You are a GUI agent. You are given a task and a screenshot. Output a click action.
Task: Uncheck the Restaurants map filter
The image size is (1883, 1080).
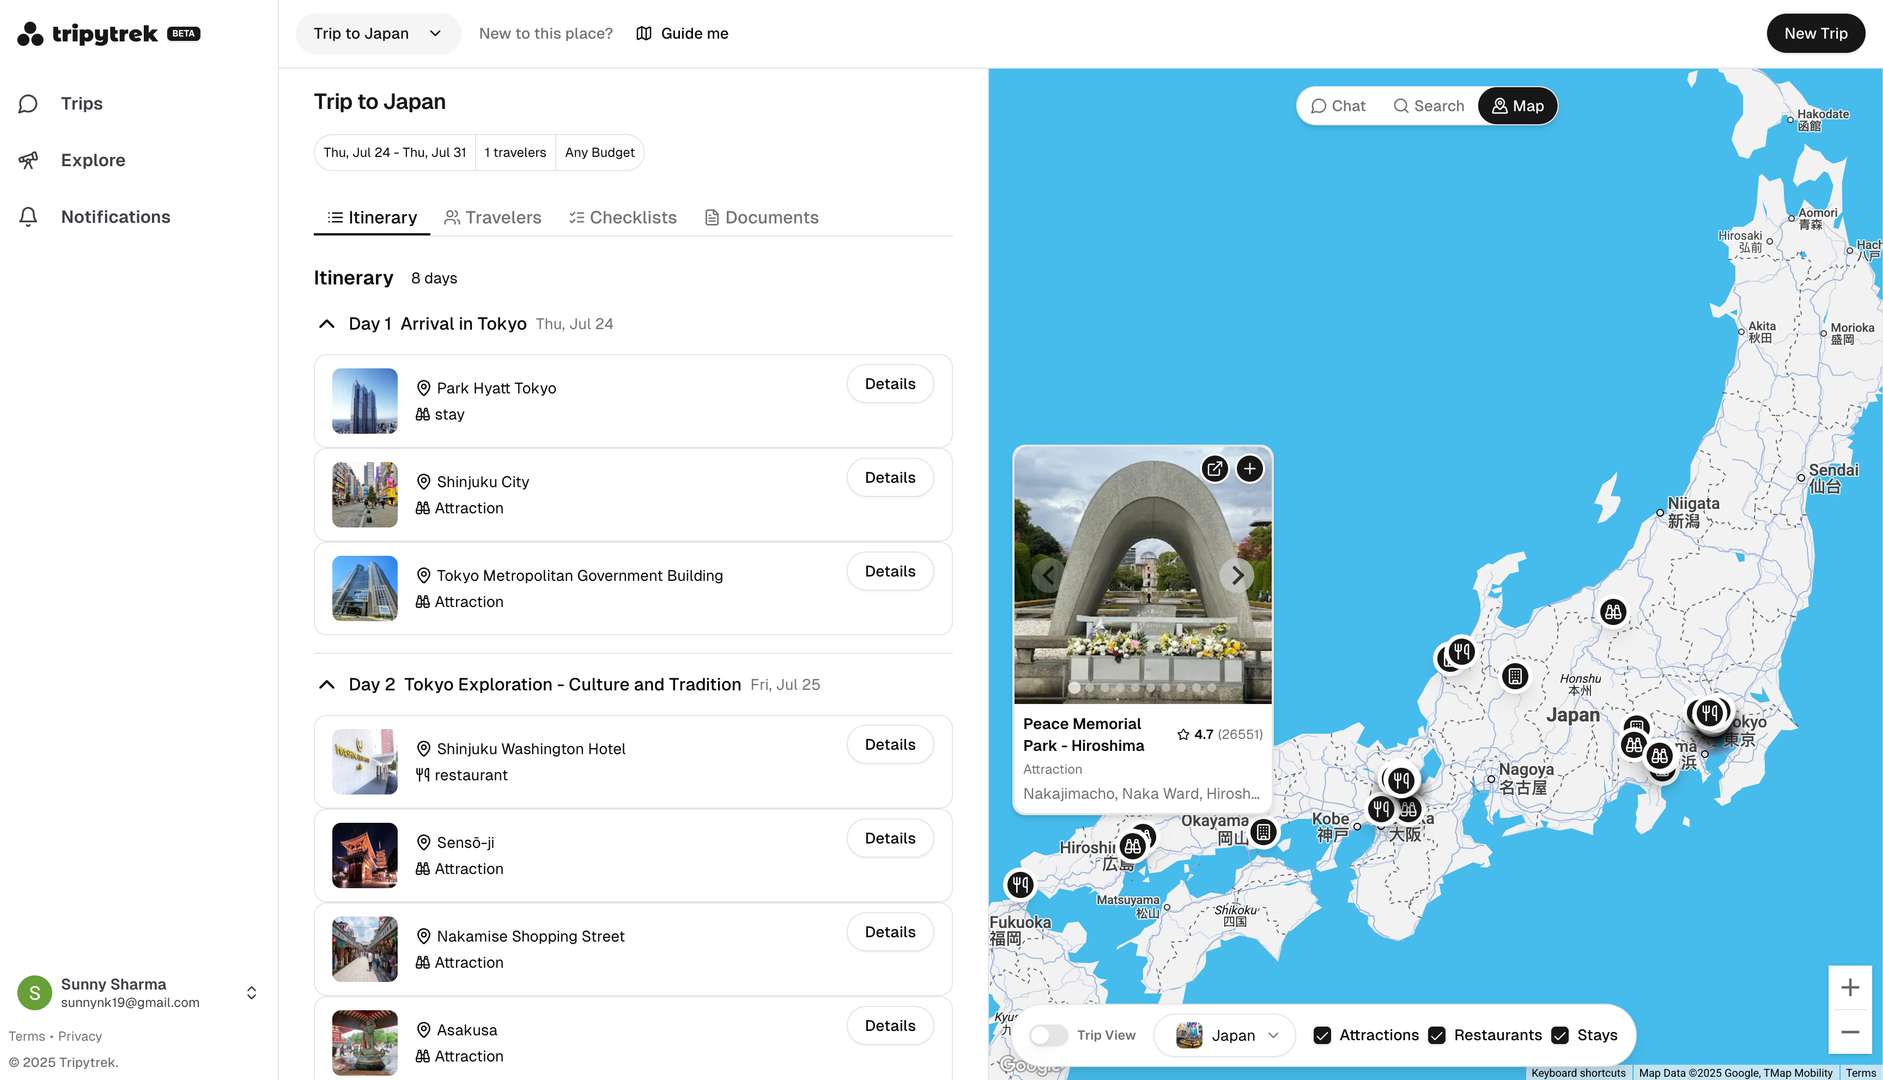(1437, 1035)
